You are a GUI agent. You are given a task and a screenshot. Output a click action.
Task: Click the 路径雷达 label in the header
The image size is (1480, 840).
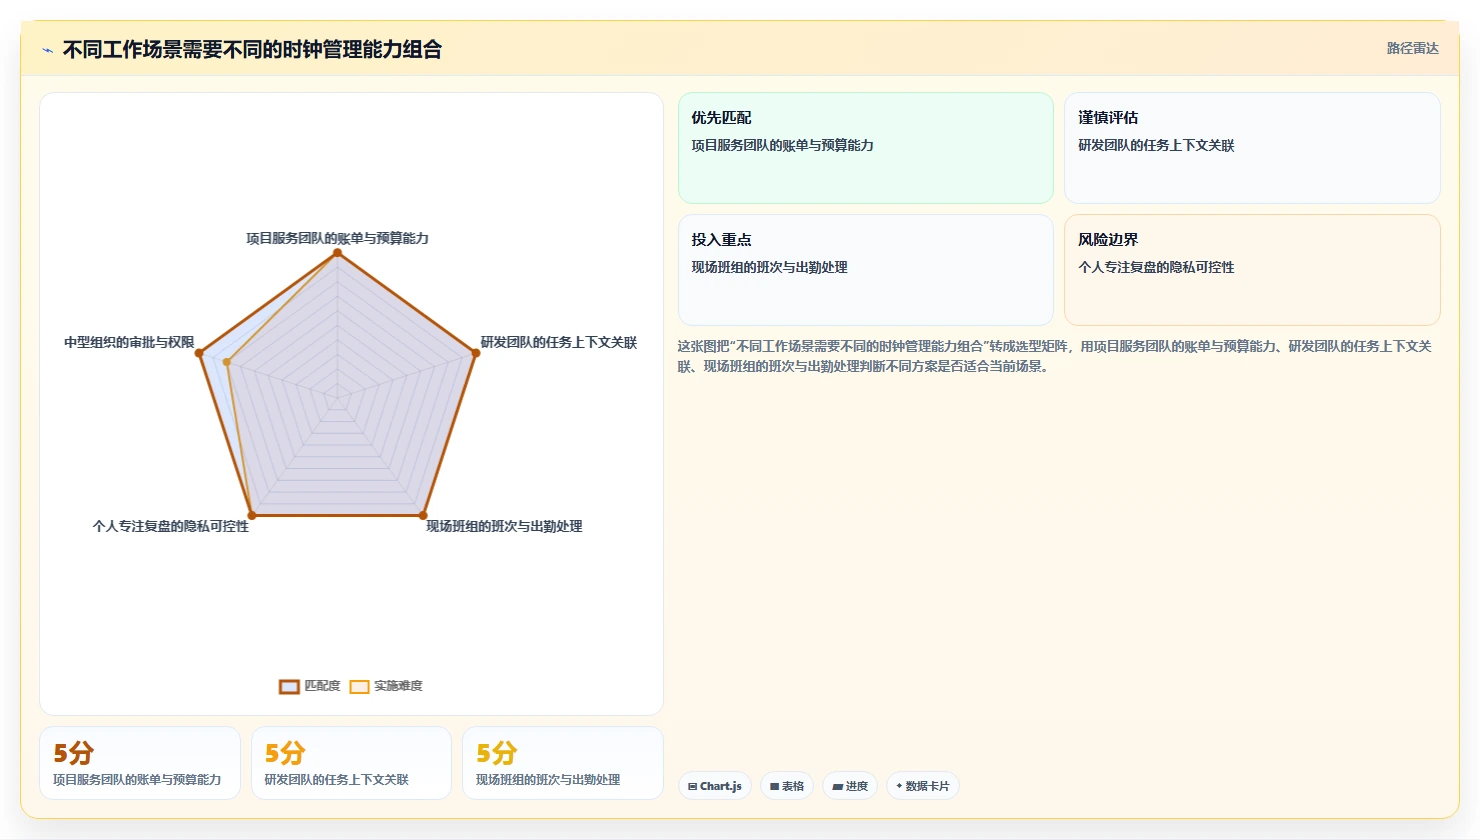[1412, 48]
